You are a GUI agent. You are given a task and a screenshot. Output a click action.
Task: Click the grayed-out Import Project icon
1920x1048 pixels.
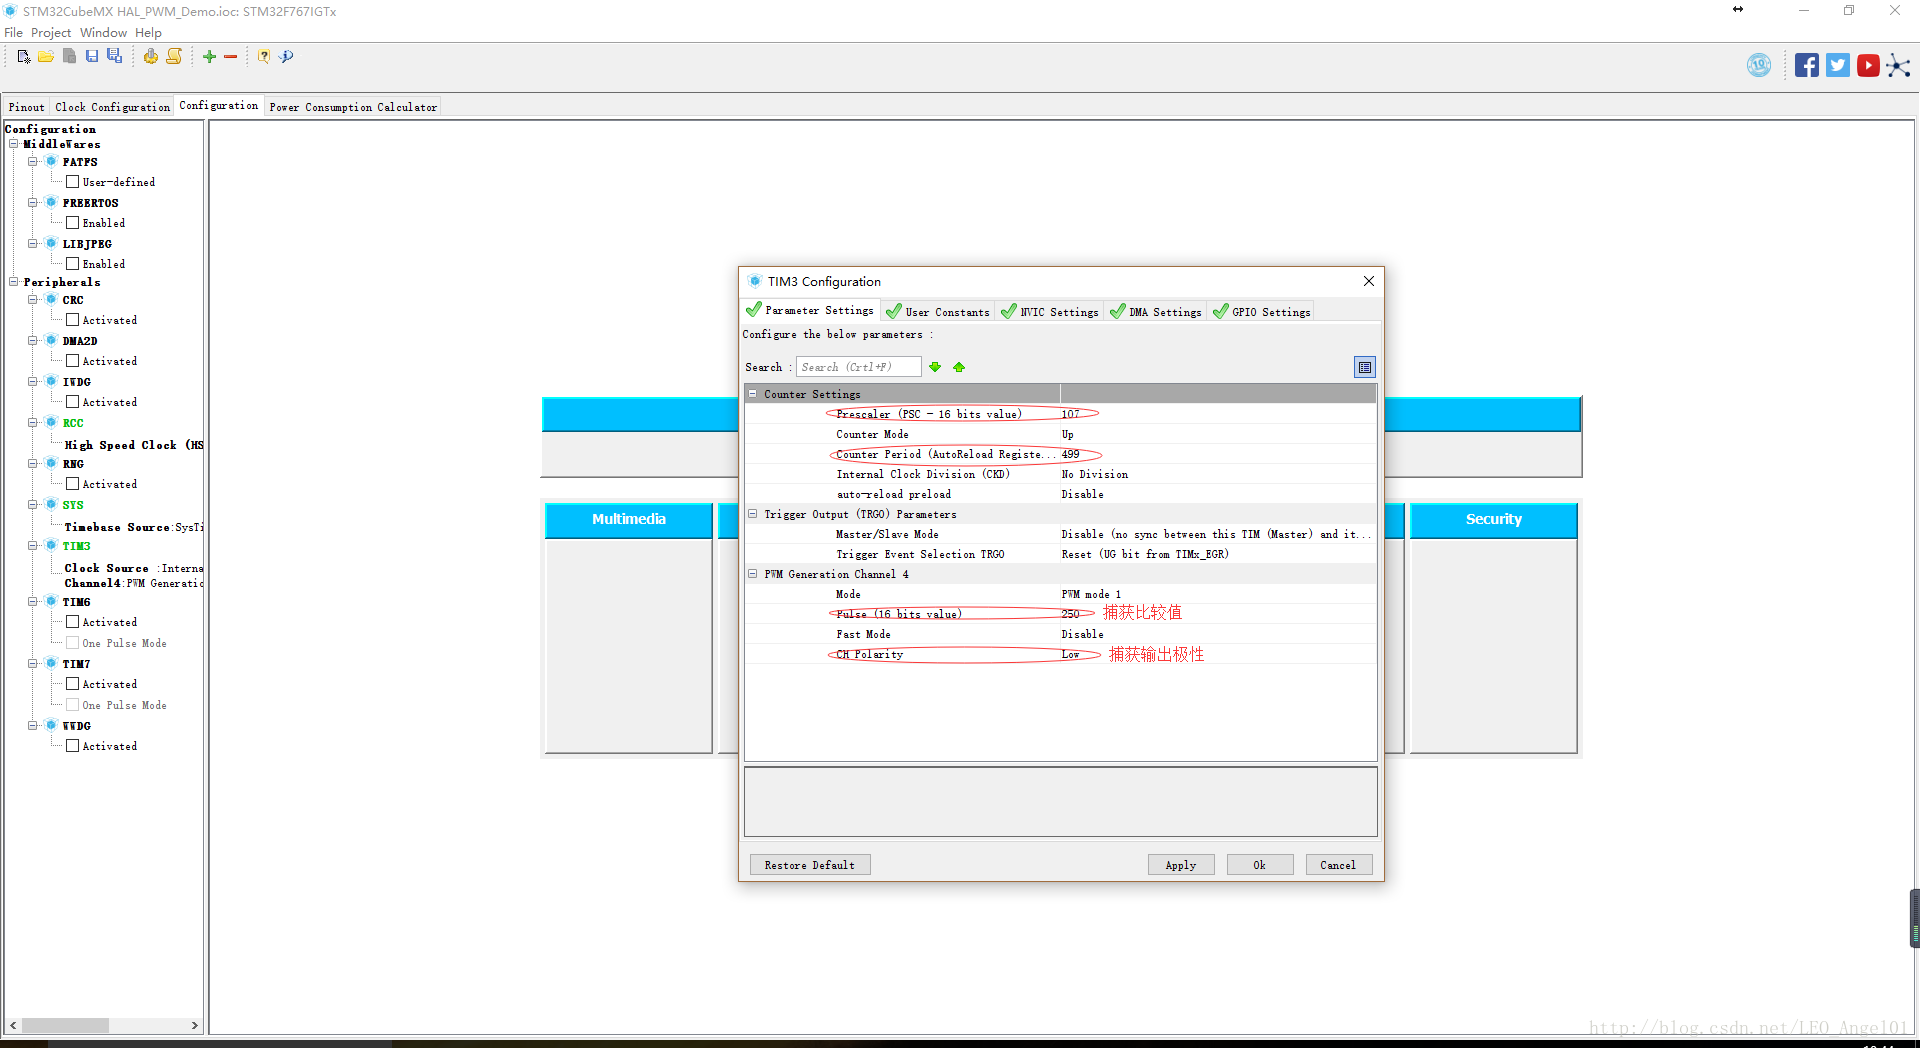[x=69, y=57]
